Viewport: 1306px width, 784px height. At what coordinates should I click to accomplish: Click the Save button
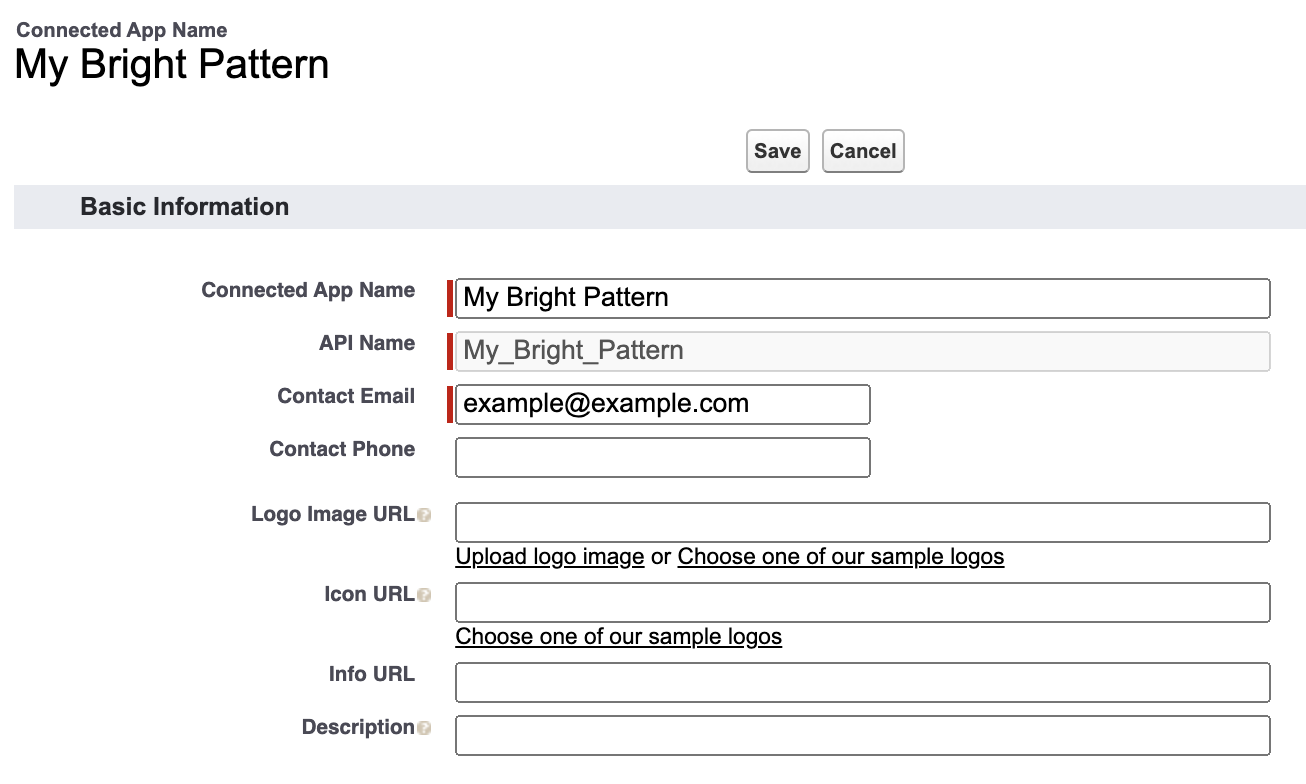coord(777,151)
